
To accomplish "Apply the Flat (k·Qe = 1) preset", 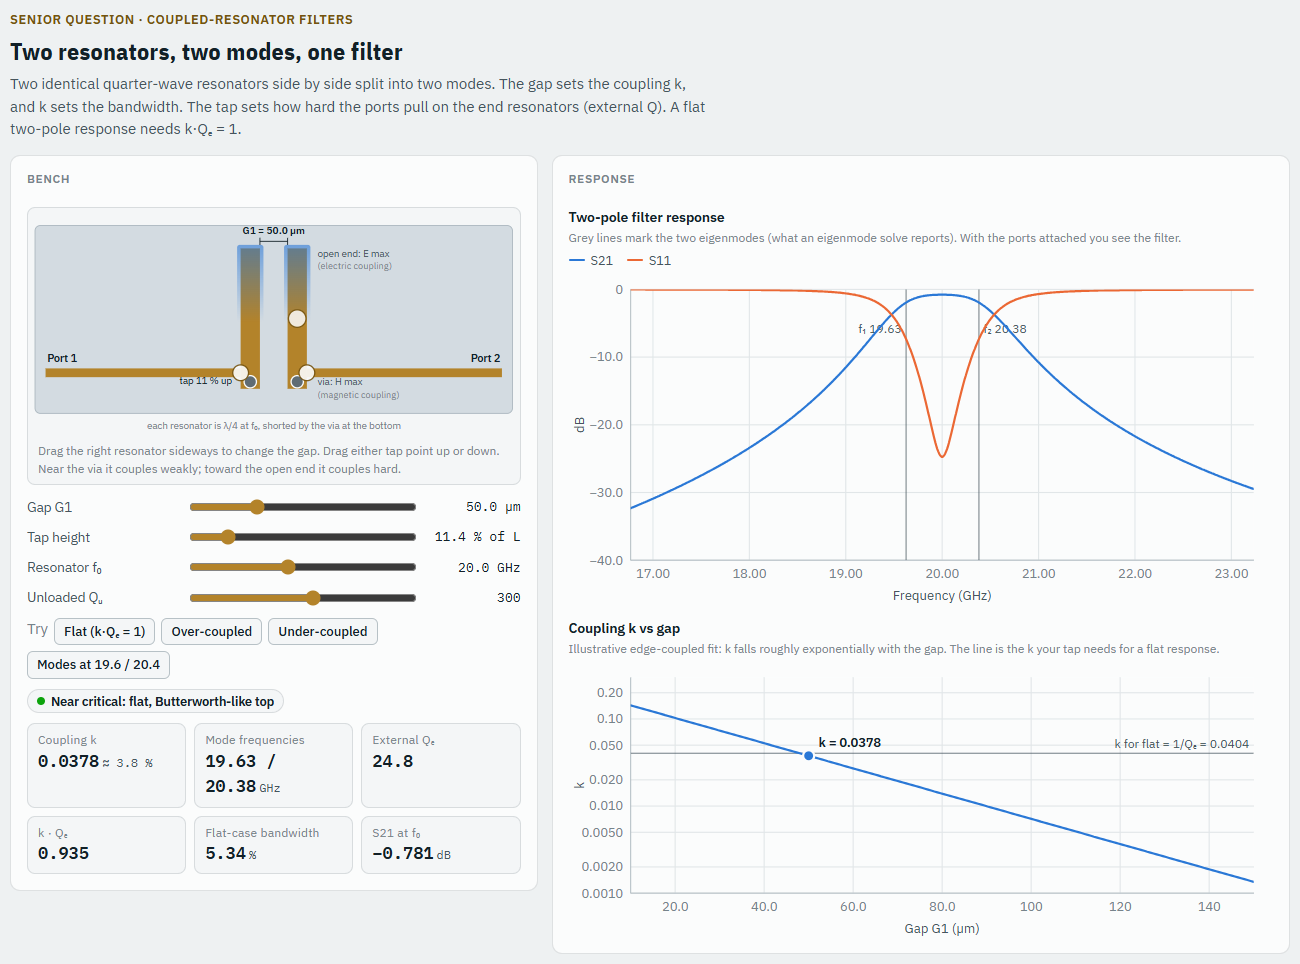I will pyautogui.click(x=105, y=631).
